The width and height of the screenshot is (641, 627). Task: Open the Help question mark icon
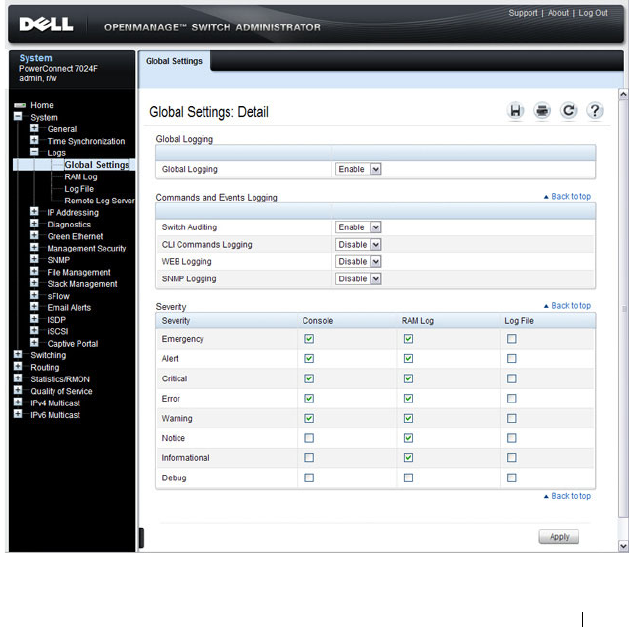pos(595,111)
